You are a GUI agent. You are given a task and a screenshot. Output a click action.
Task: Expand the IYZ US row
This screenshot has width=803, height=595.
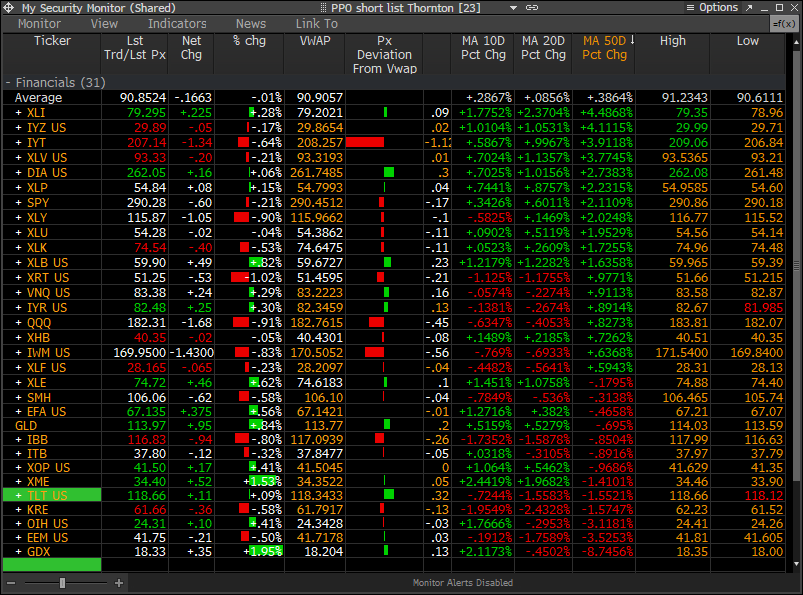(18, 128)
